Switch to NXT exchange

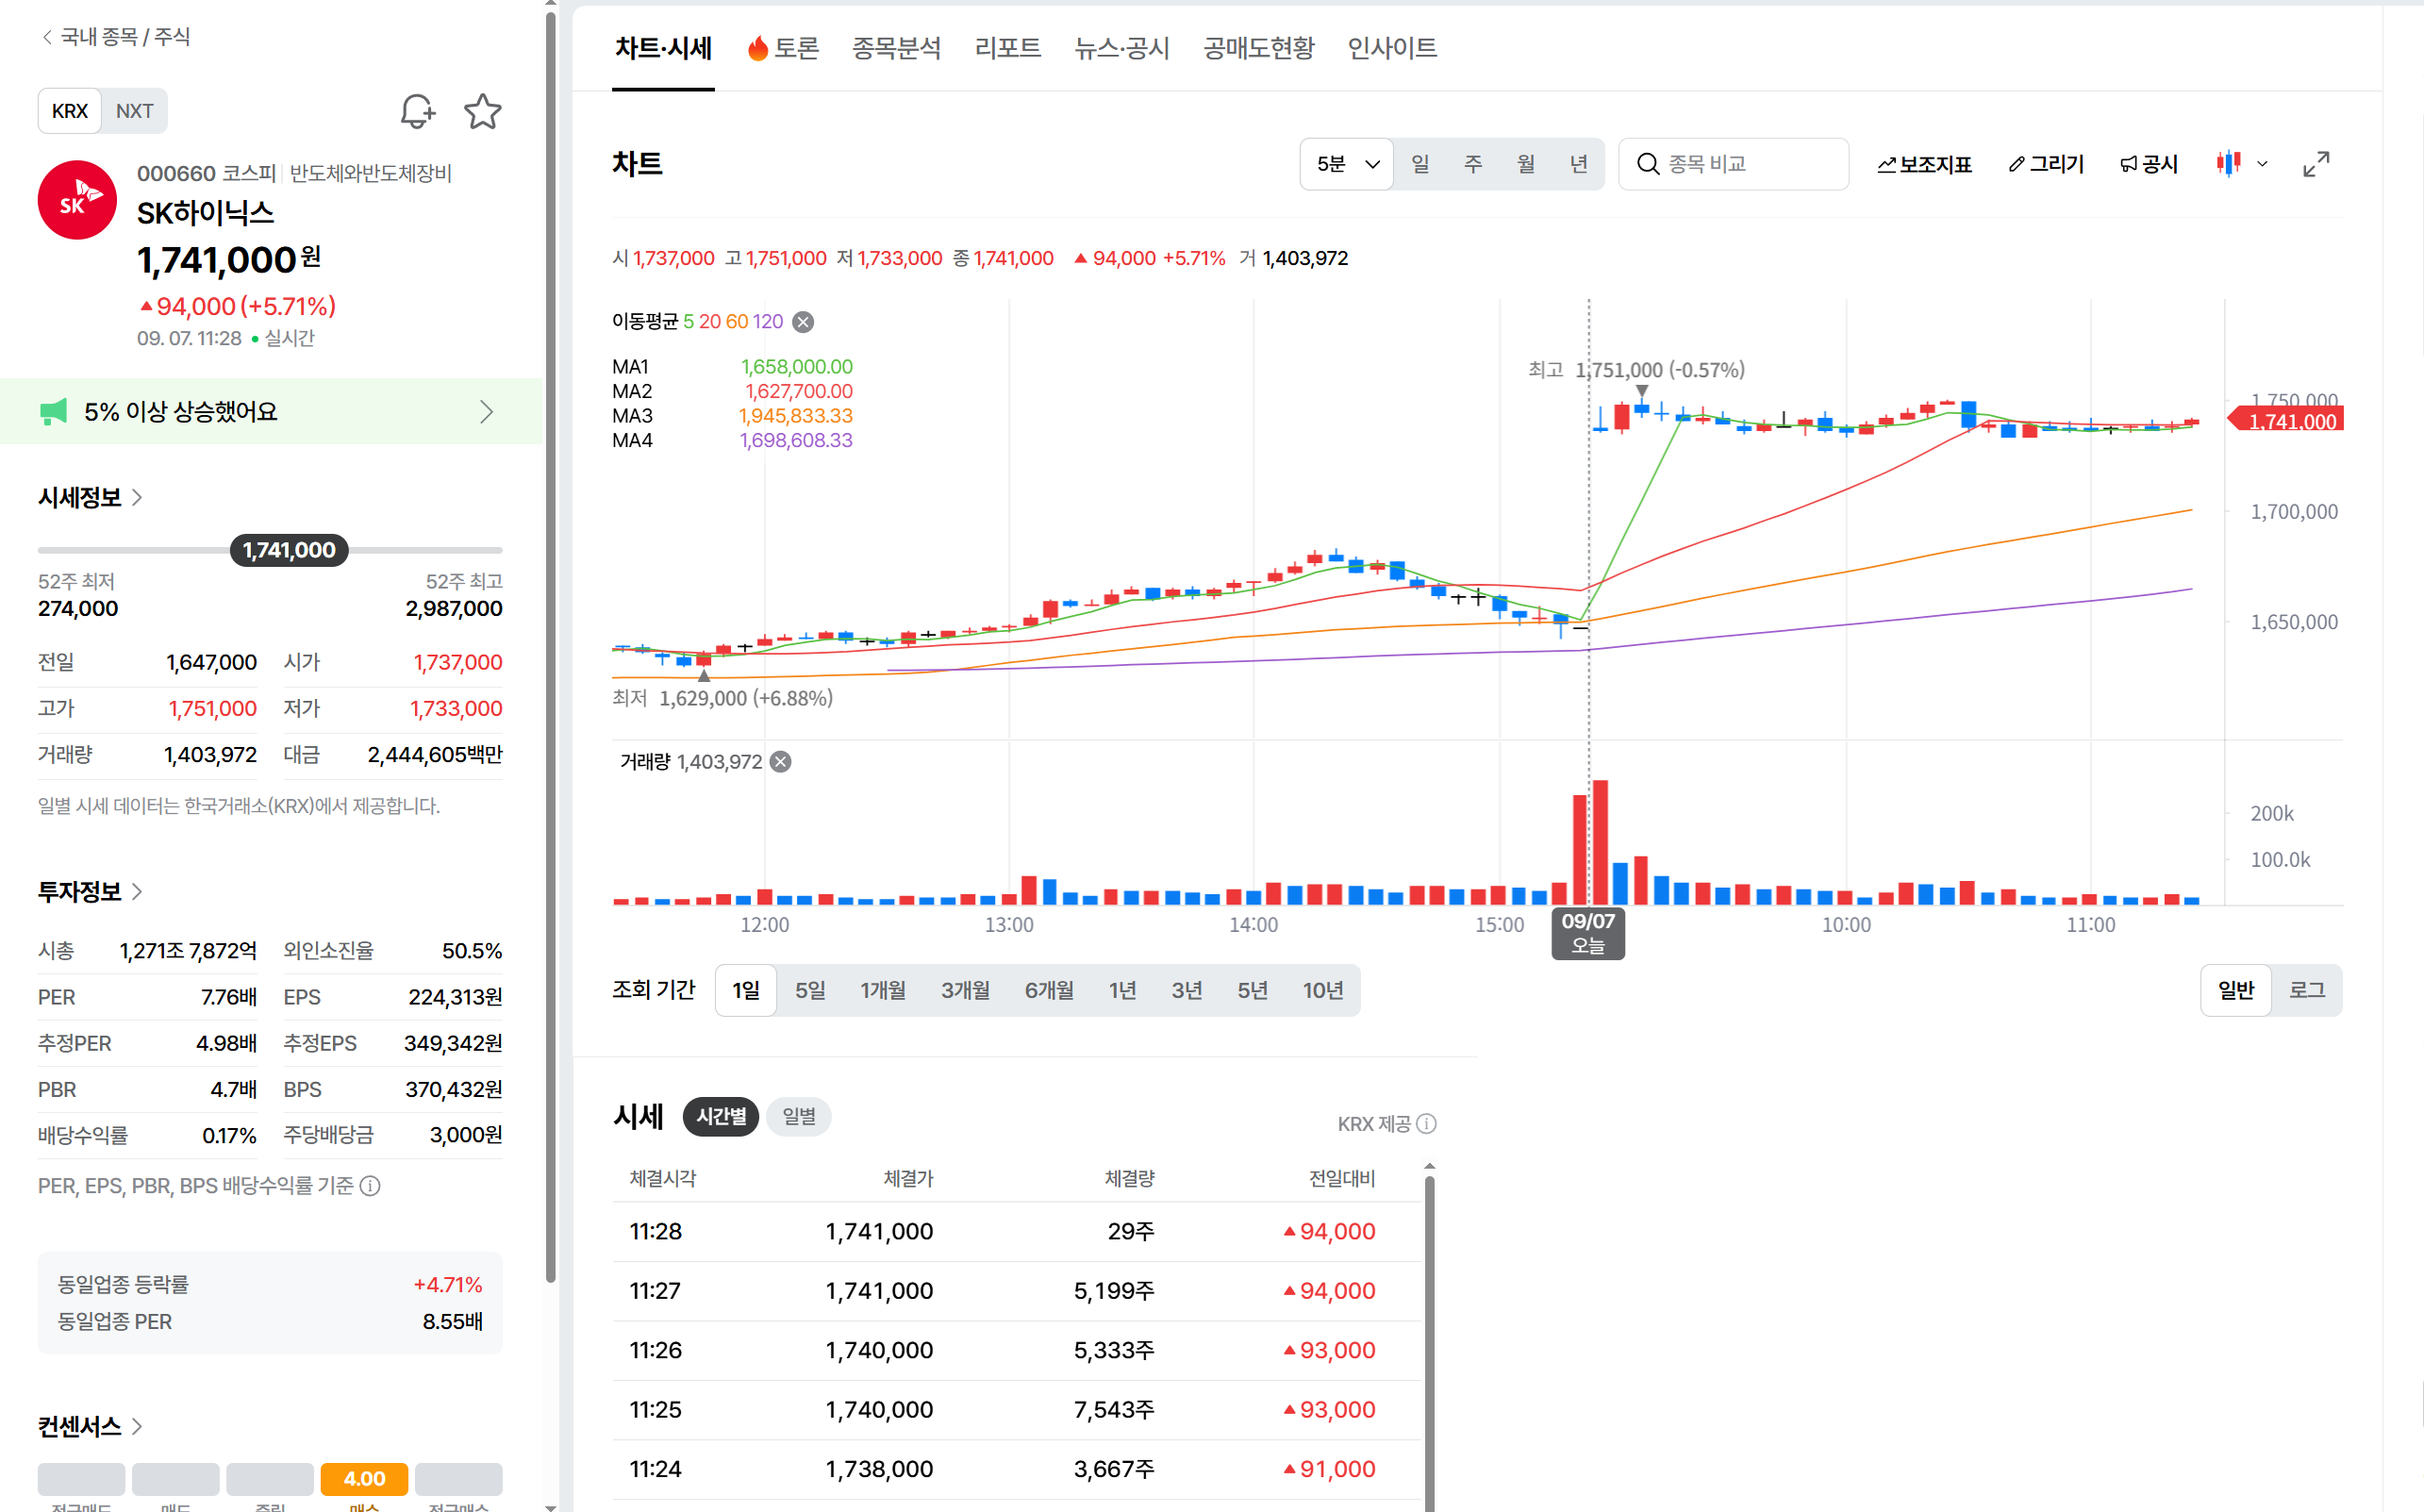[134, 111]
